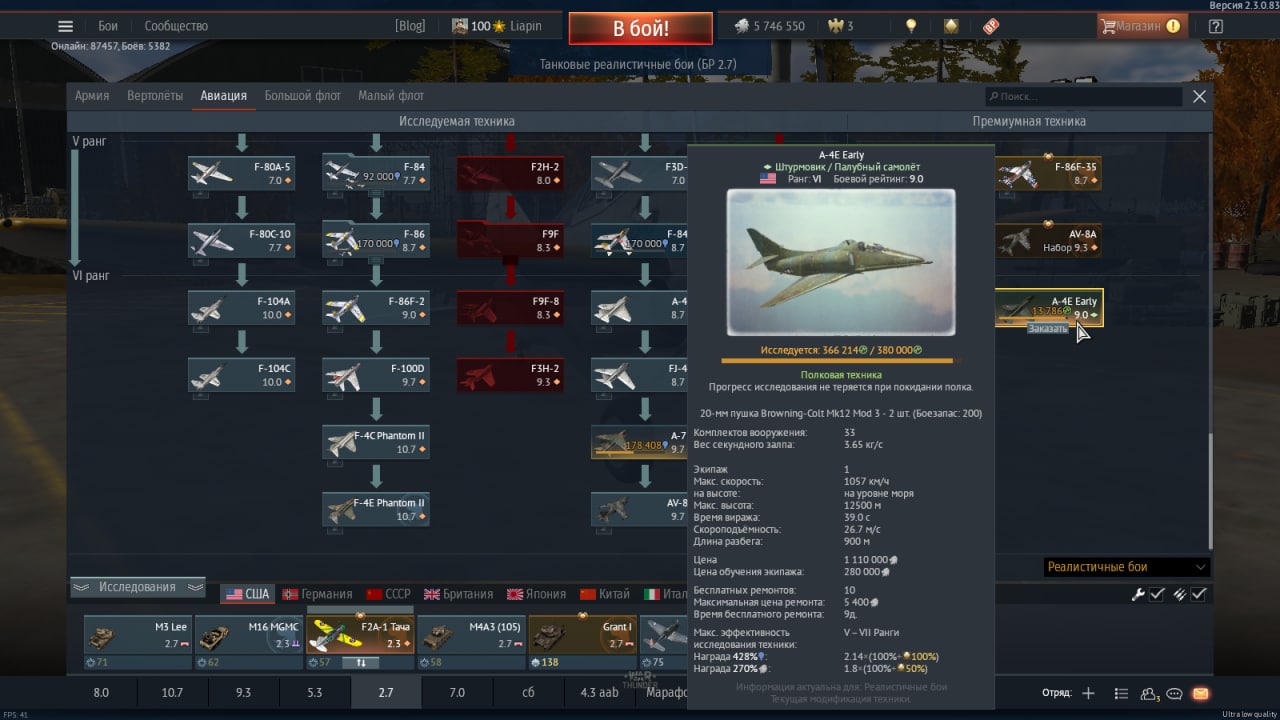Viewport: 1280px width, 720px height.
Task: Open the contacts friends icon
Action: click(x=1149, y=693)
